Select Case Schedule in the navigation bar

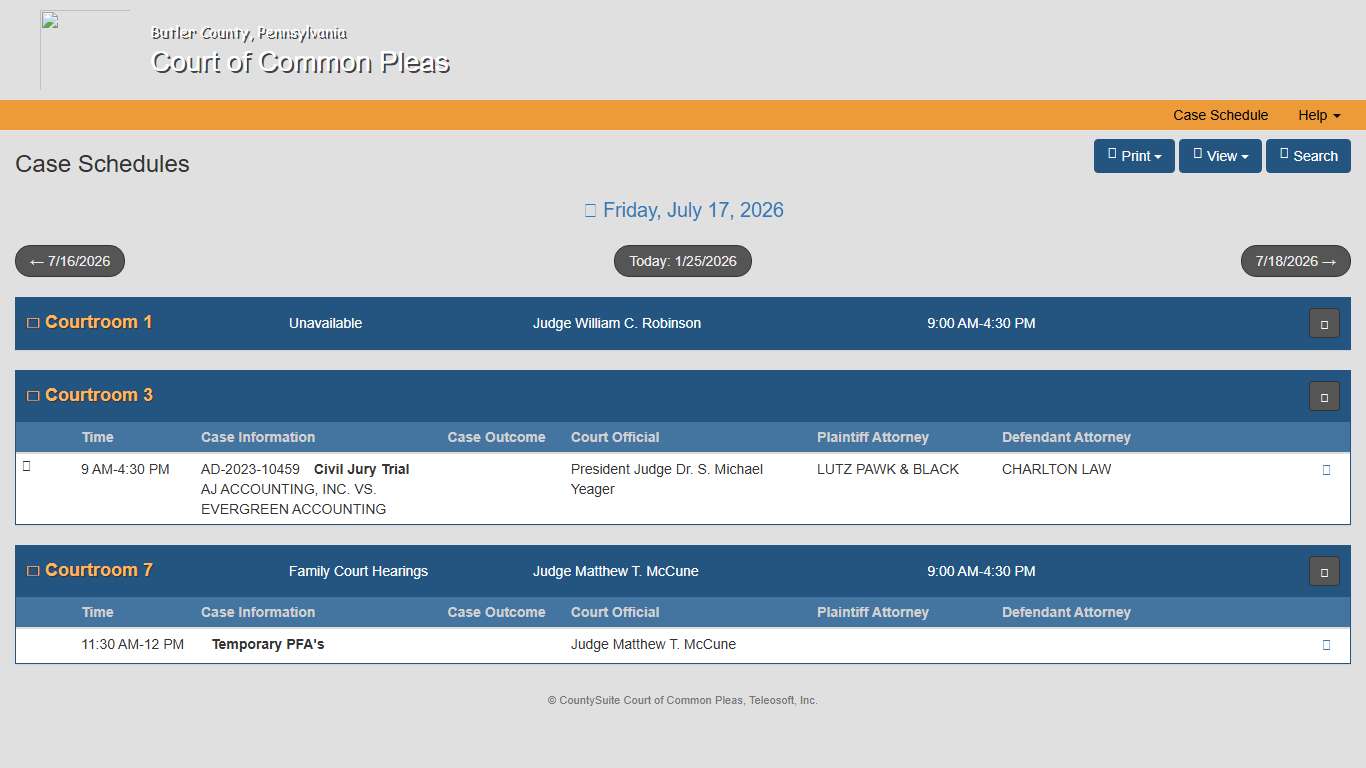[1220, 115]
